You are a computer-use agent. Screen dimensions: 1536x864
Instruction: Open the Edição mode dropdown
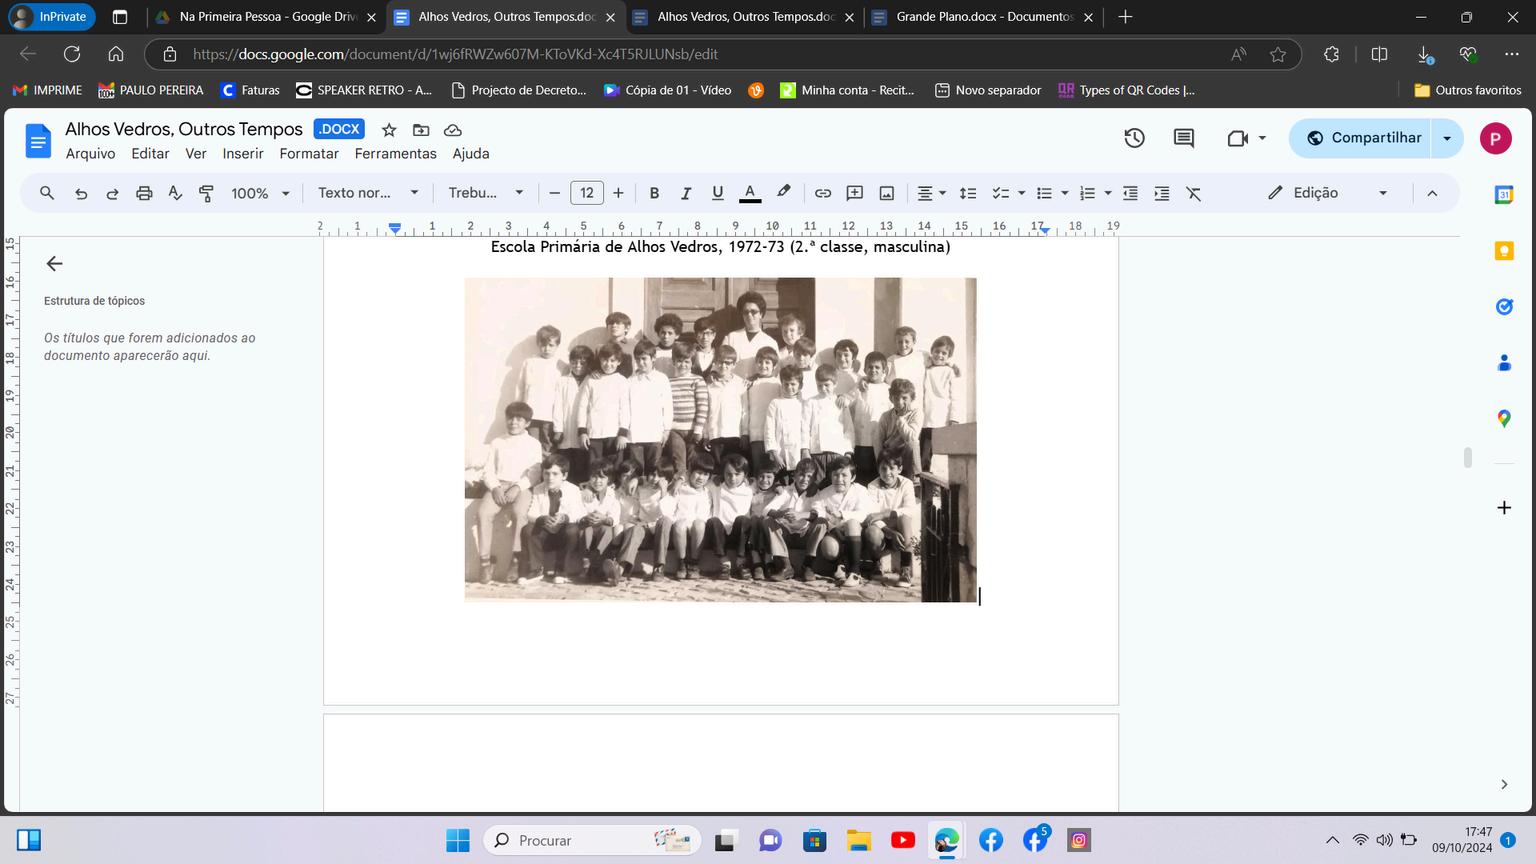pyautogui.click(x=1328, y=193)
